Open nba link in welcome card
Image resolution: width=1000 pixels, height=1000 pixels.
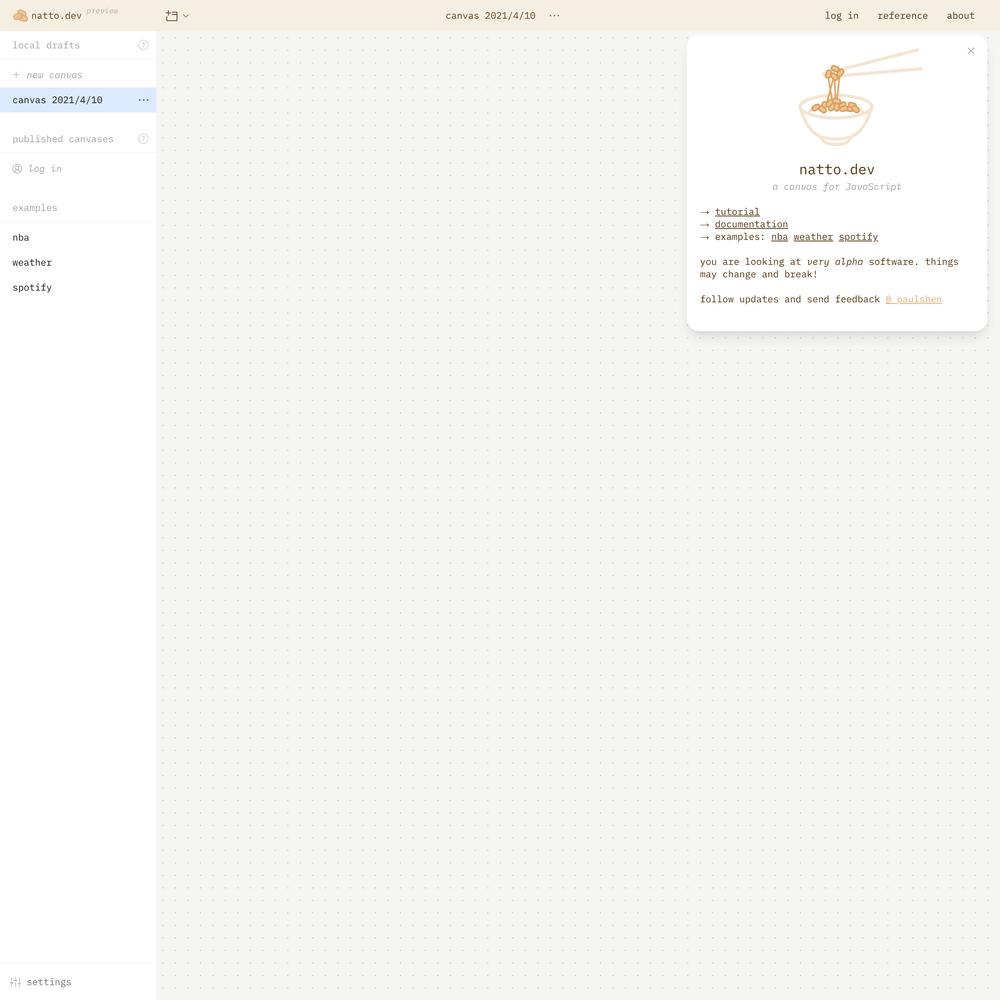click(779, 237)
